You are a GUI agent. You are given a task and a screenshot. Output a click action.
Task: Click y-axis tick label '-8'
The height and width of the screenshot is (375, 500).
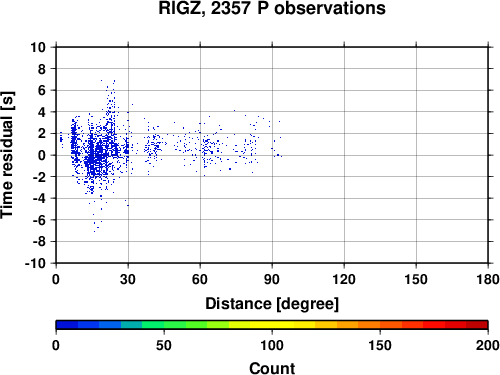39,242
